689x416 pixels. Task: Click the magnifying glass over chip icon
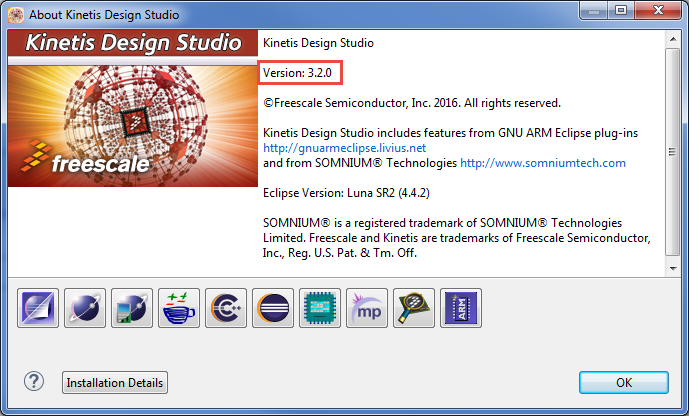pyautogui.click(x=414, y=308)
